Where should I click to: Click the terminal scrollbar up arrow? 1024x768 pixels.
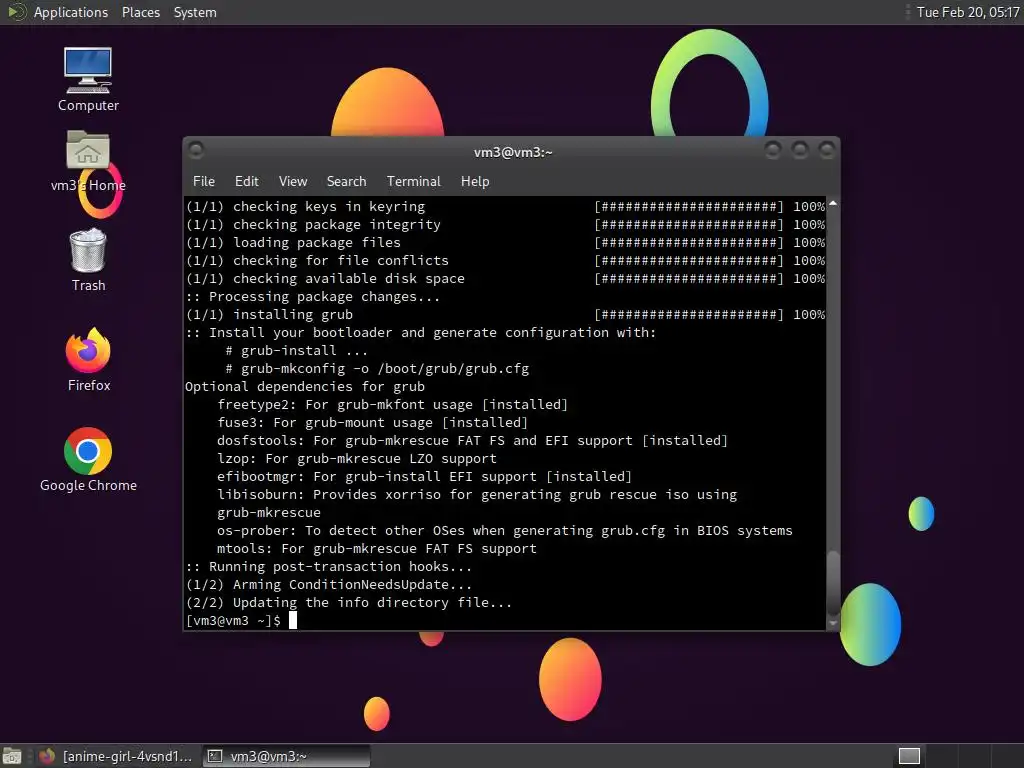coord(833,204)
